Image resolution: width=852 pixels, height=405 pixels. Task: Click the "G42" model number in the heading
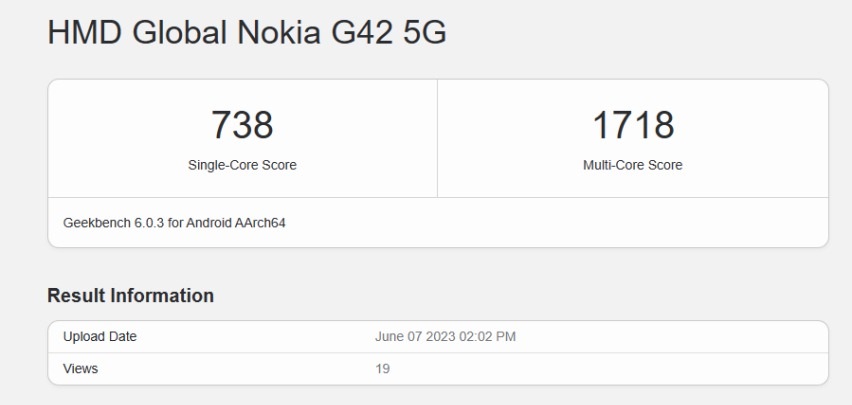[x=362, y=33]
